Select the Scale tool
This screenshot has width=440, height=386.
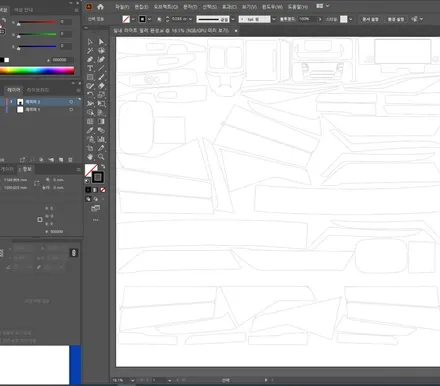(x=101, y=95)
